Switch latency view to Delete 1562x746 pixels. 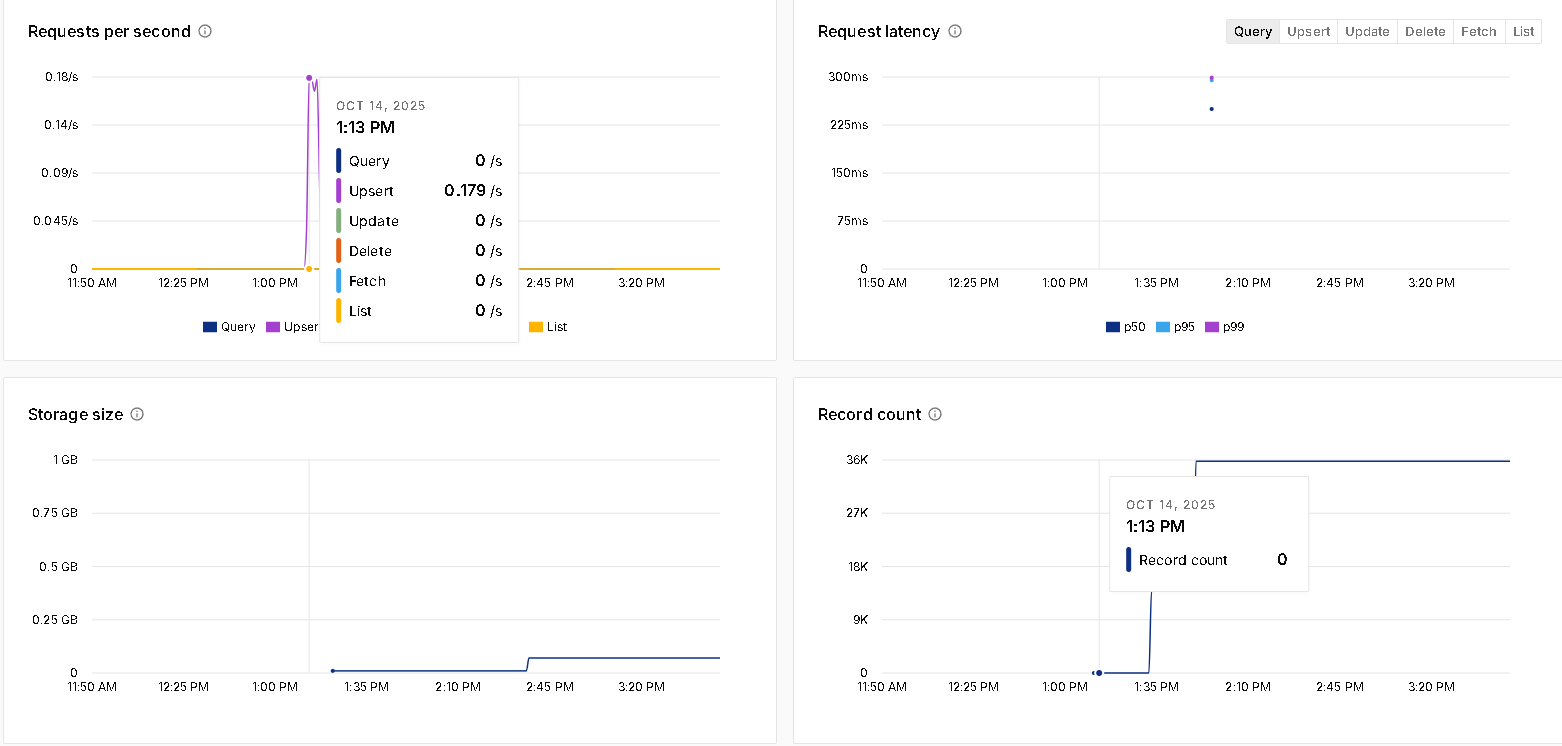(1425, 32)
